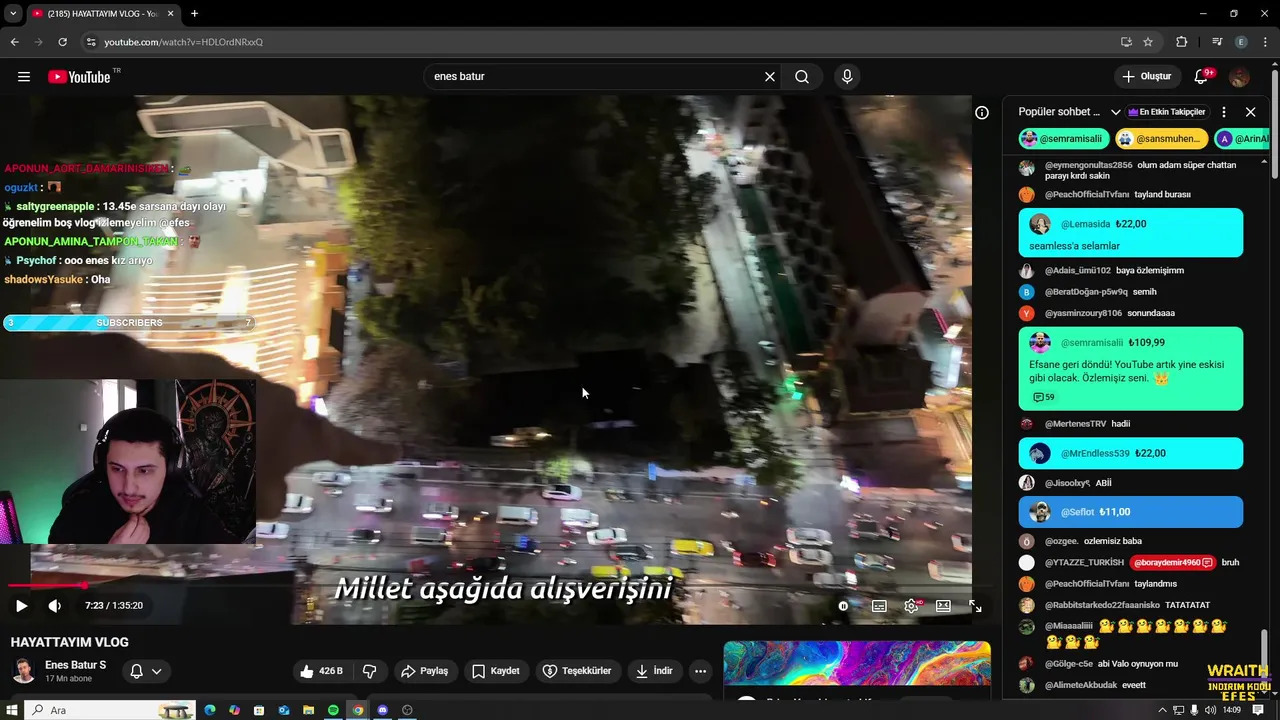Open @MrEndless539 ₺22,00 super chat
Viewport: 1280px width, 720px height.
click(1130, 453)
